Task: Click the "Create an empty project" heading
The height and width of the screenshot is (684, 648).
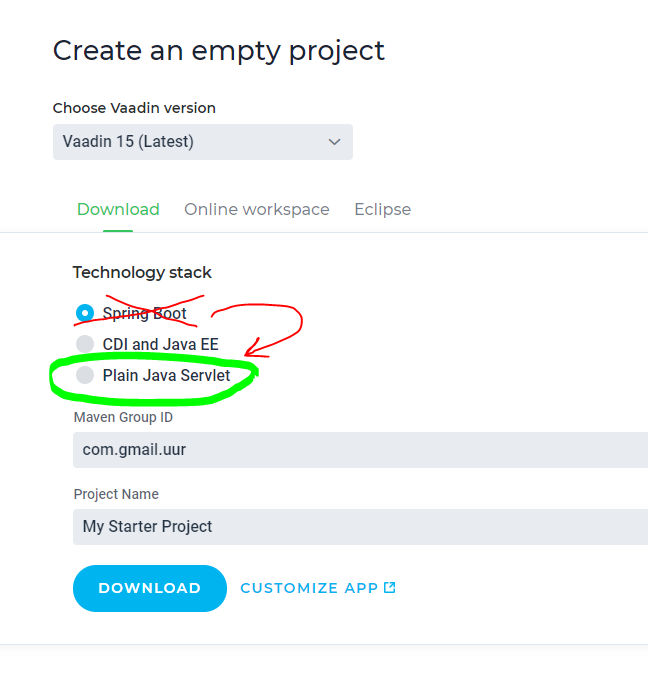Action: coord(218,50)
